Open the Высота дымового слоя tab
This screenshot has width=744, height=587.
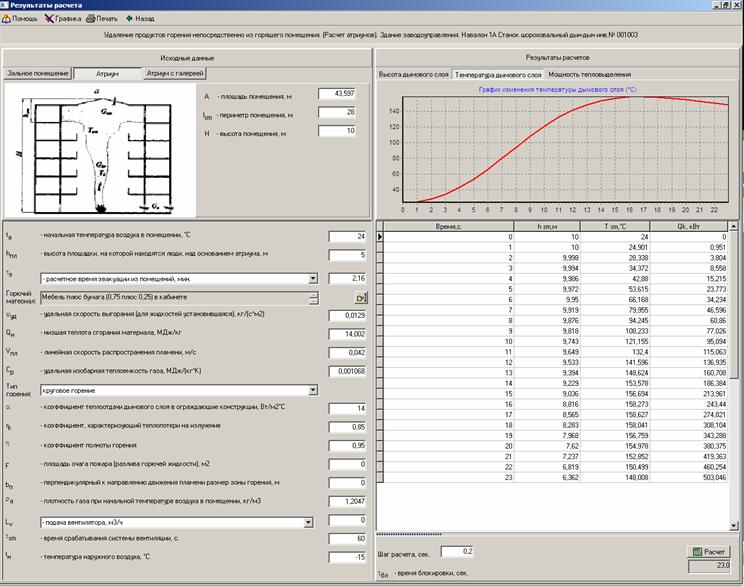[x=412, y=74]
